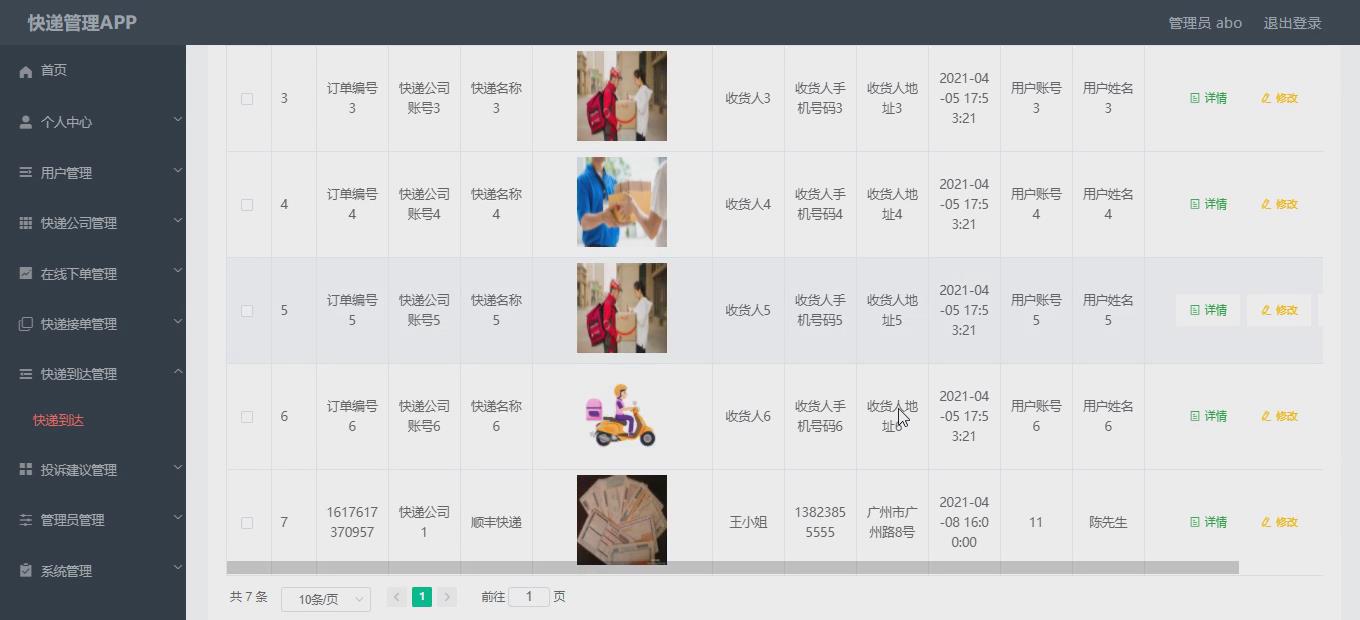This screenshot has height=620, width=1360.
Task: Expand 投诉建议管理 chevron
Action: click(178, 467)
